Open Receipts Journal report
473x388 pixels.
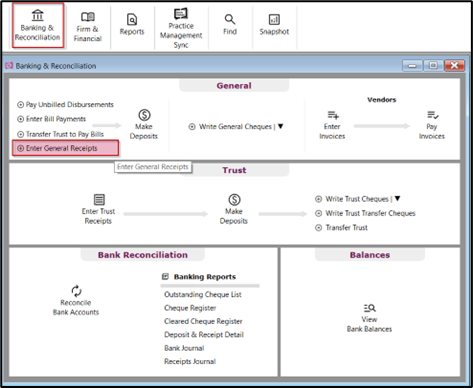pos(190,361)
